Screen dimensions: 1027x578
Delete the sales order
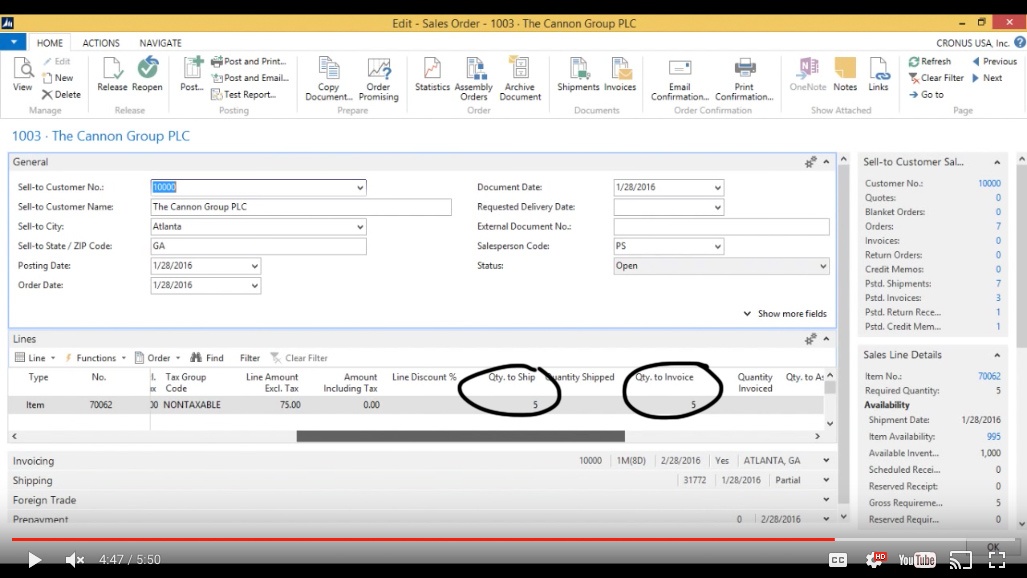tap(62, 94)
